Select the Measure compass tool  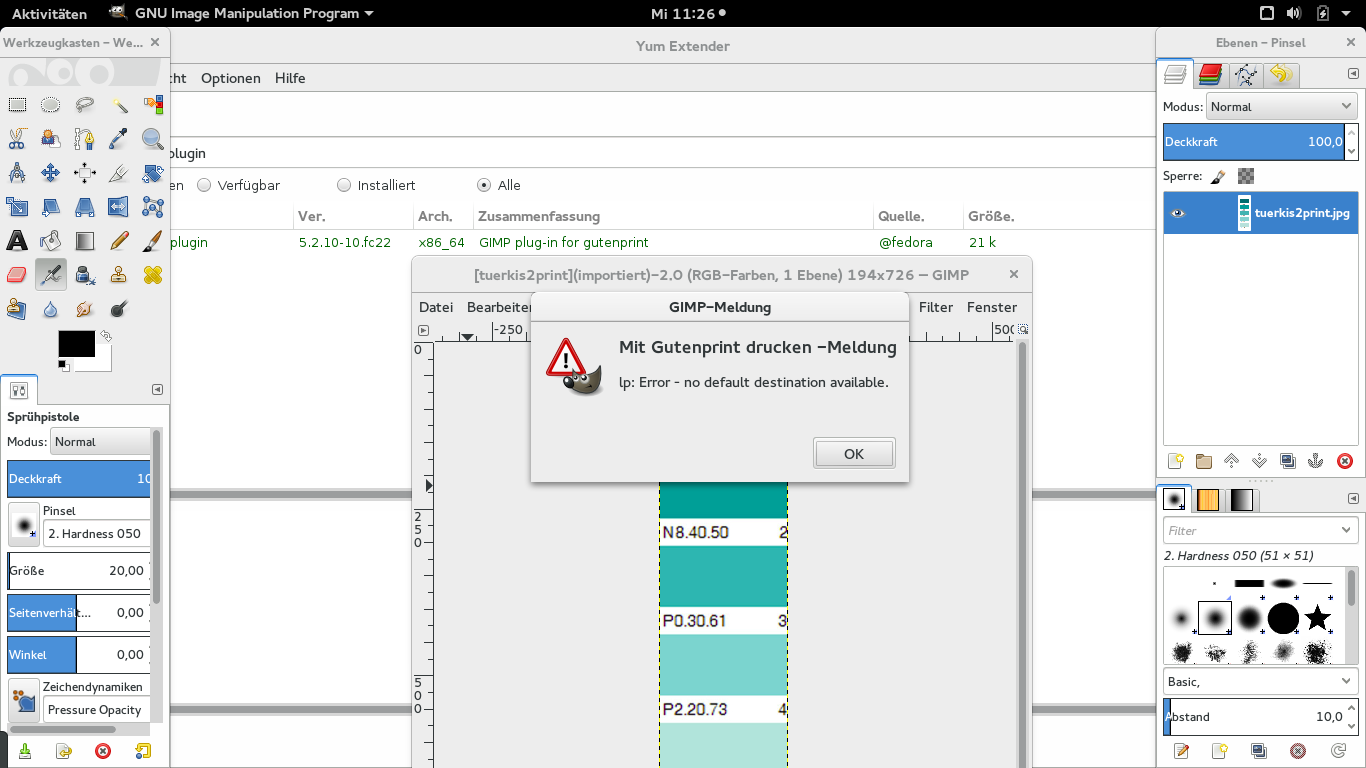point(17,173)
